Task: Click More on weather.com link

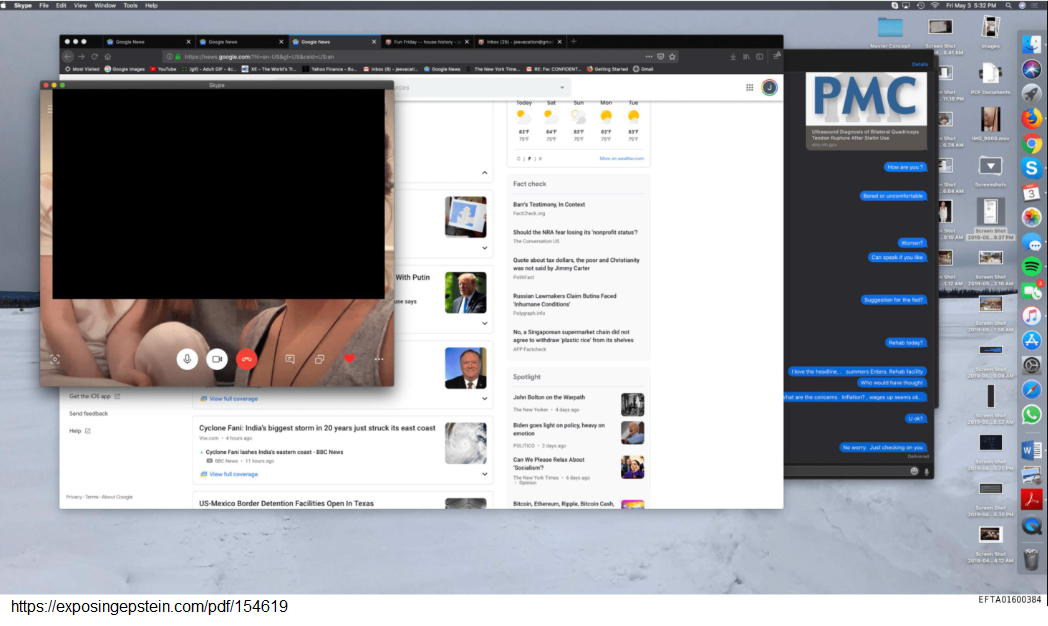Action: [x=622, y=158]
